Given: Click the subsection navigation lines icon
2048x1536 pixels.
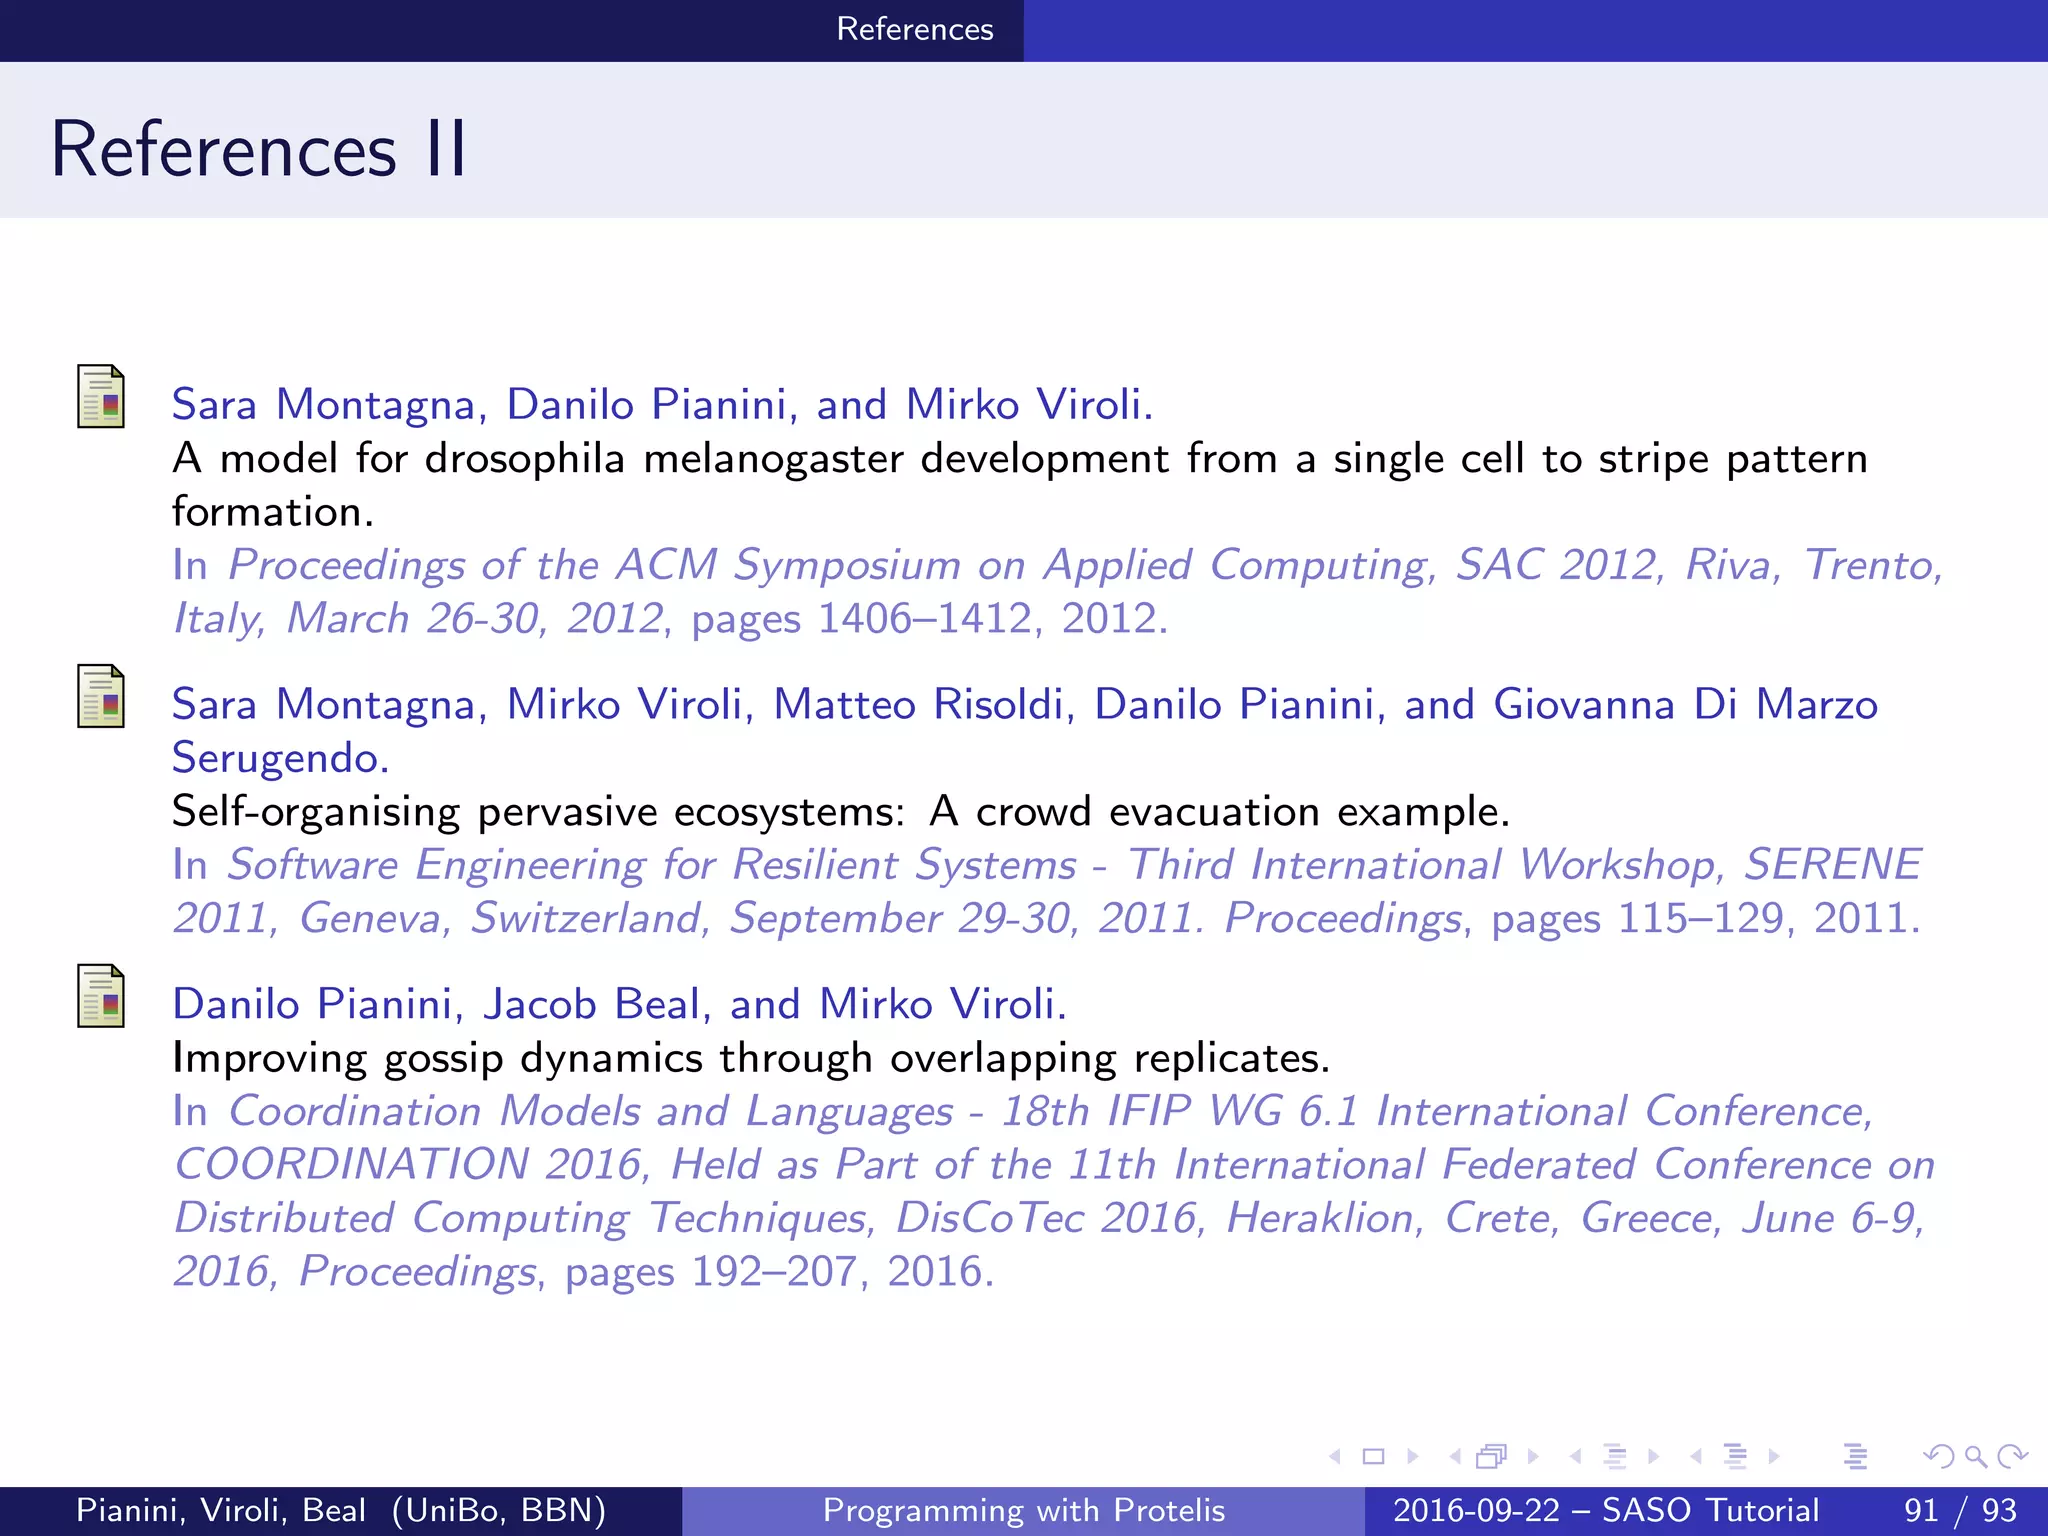Looking at the screenshot, I should pos(1615,1457).
